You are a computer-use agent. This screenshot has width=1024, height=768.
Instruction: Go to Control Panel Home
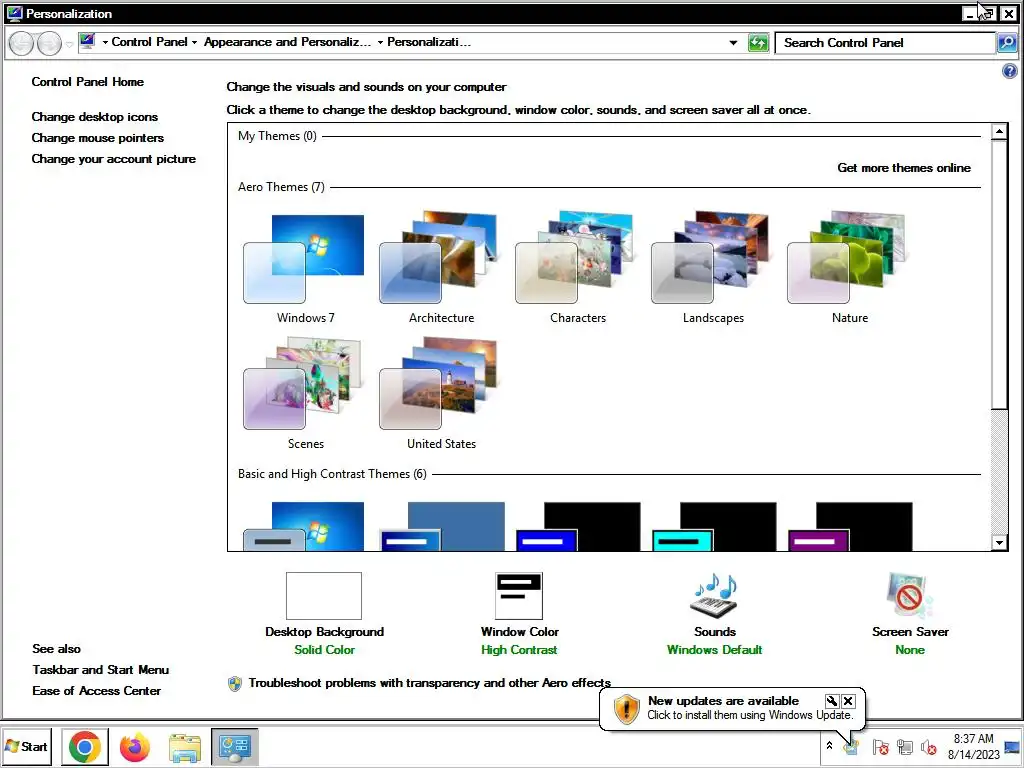coord(88,82)
